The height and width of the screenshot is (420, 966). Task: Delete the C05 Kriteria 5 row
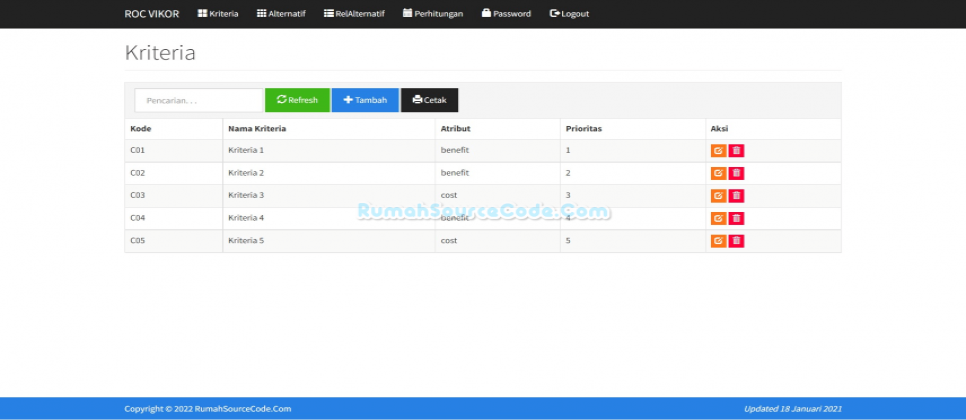736,241
